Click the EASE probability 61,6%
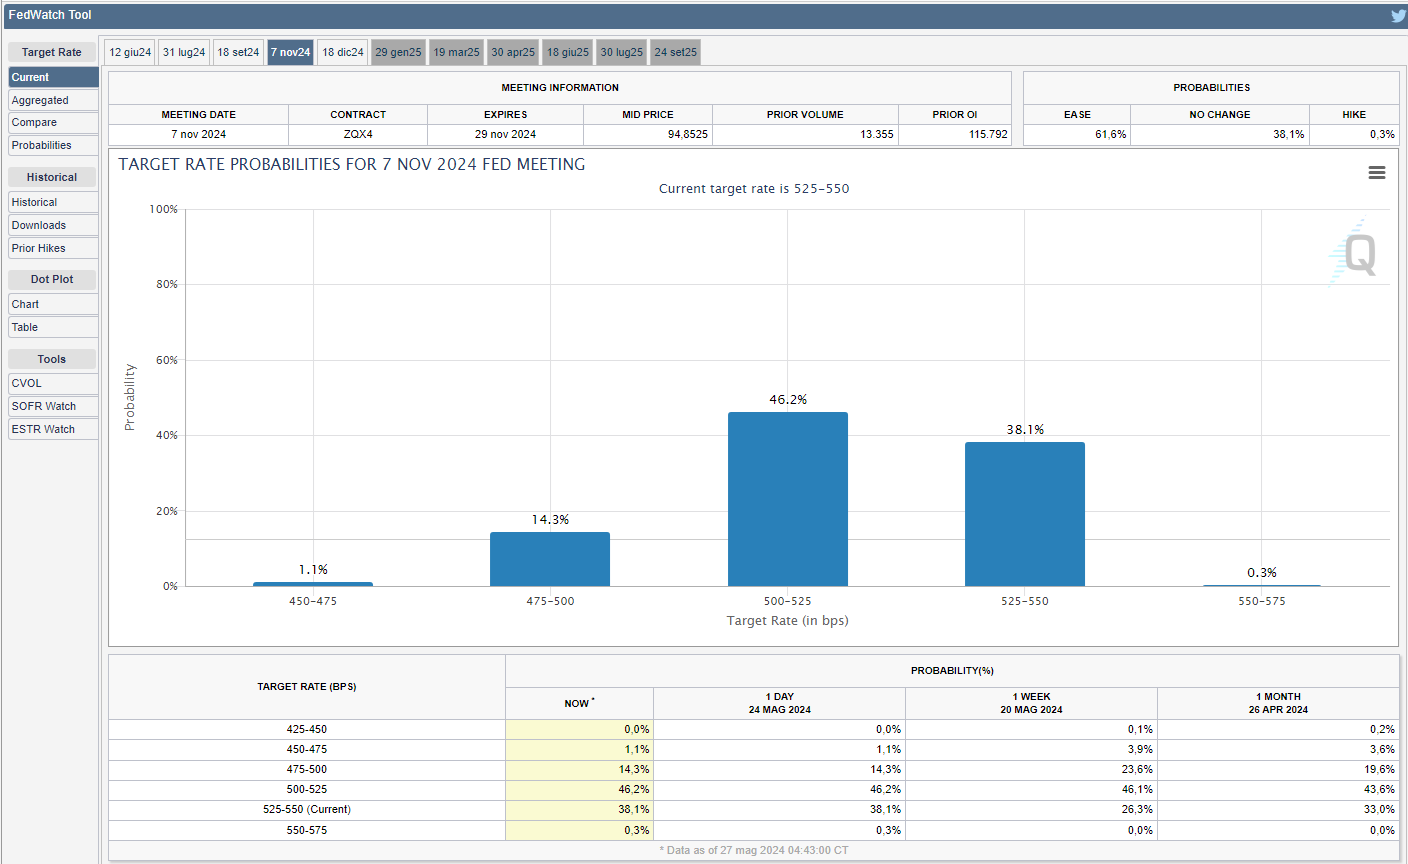The height and width of the screenshot is (864, 1408). tap(1110, 134)
